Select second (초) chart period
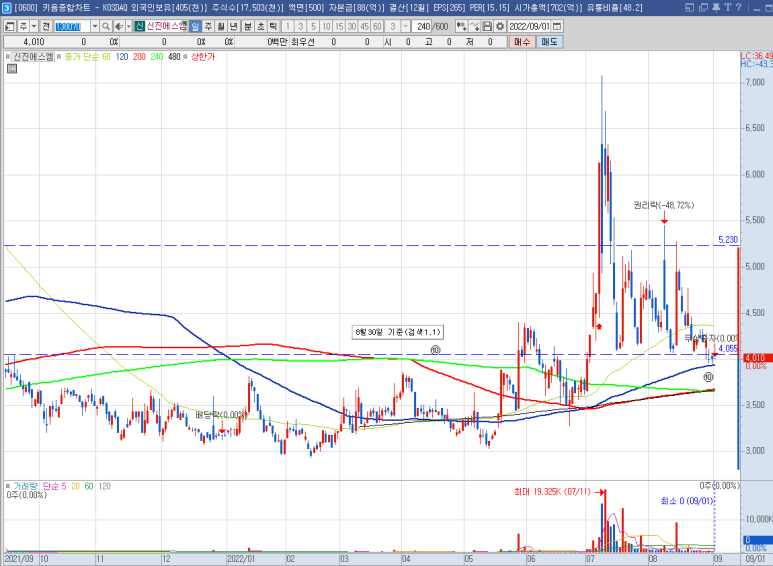 point(261,27)
